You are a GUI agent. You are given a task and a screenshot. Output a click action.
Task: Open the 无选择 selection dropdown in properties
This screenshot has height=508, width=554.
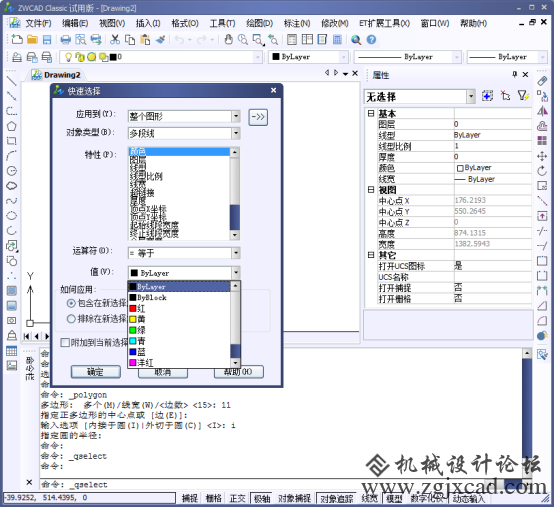471,96
